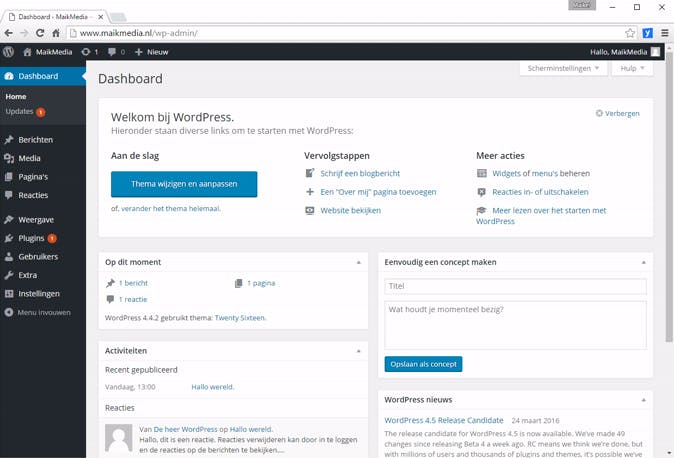The height and width of the screenshot is (458, 674).
Task: Click the Extra wrench icon in the sidebar
Action: [9, 275]
